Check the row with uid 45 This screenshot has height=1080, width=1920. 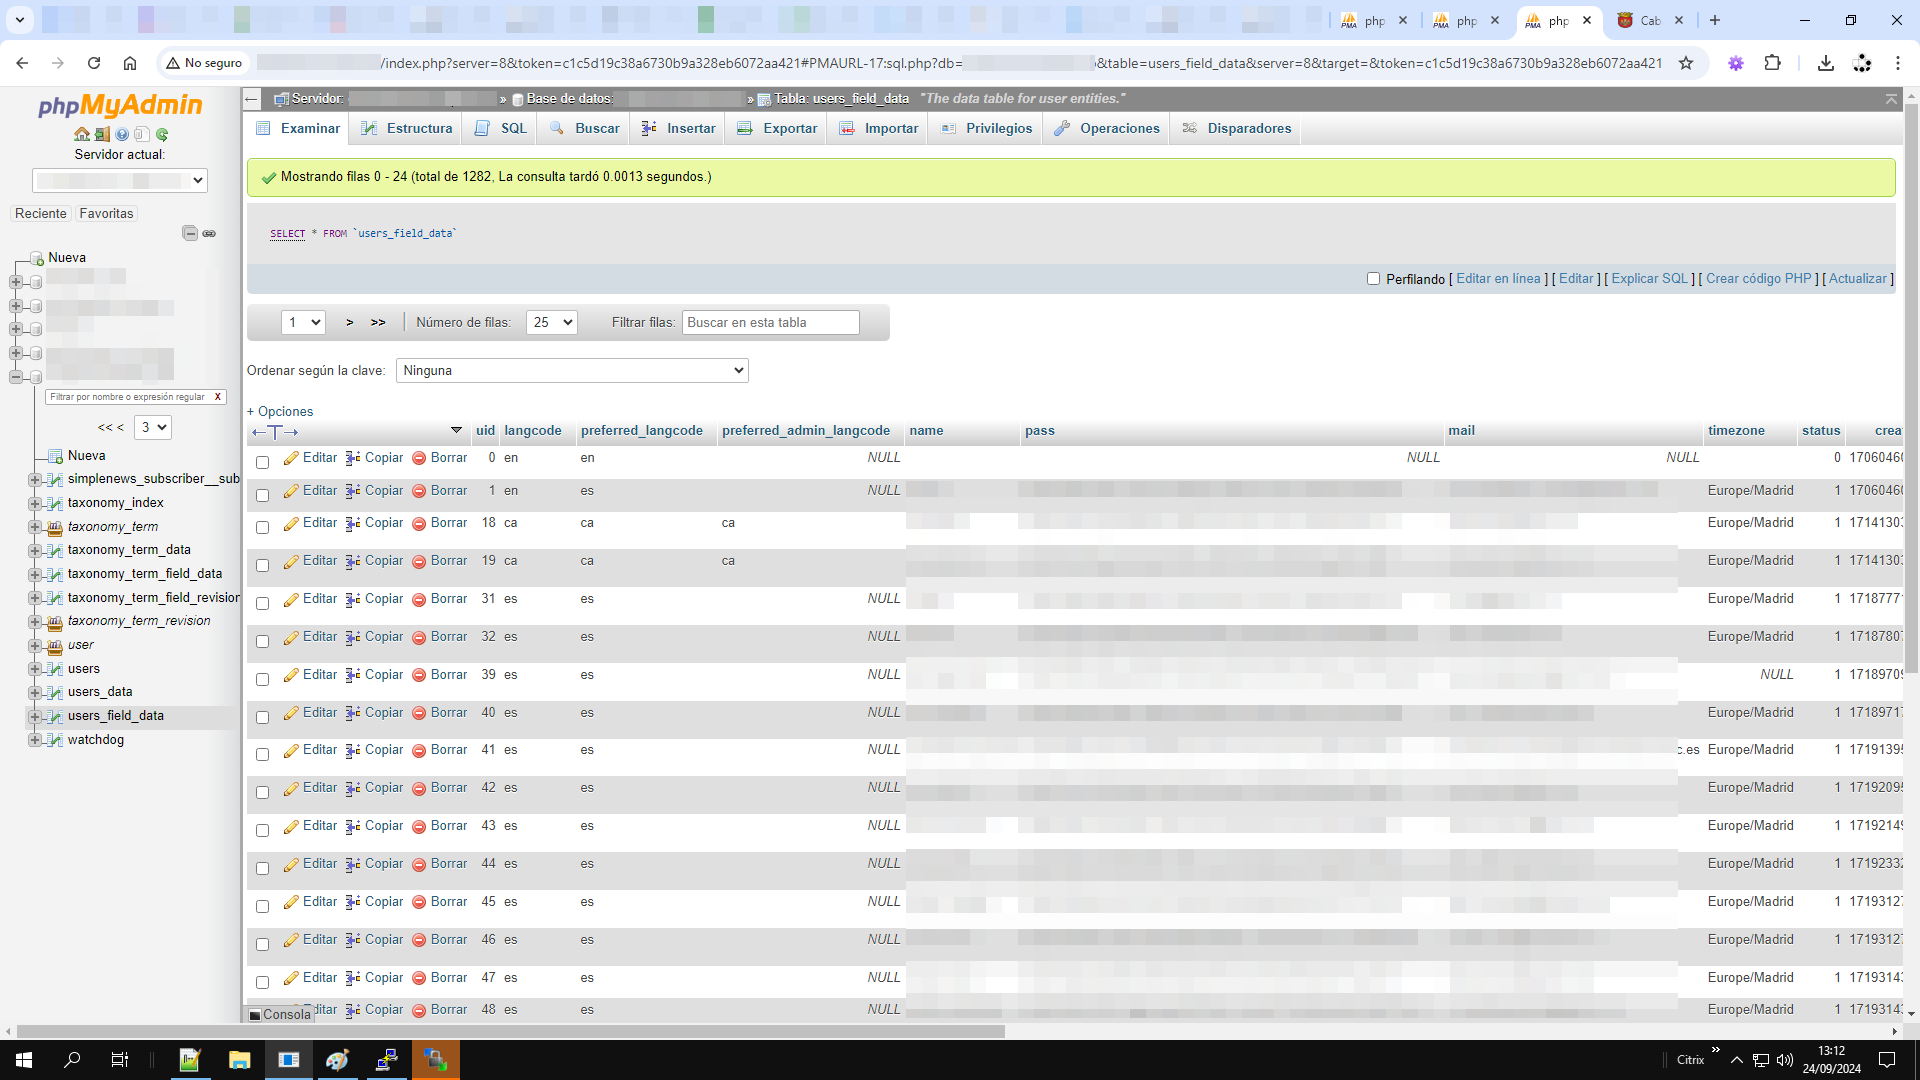[x=262, y=906]
